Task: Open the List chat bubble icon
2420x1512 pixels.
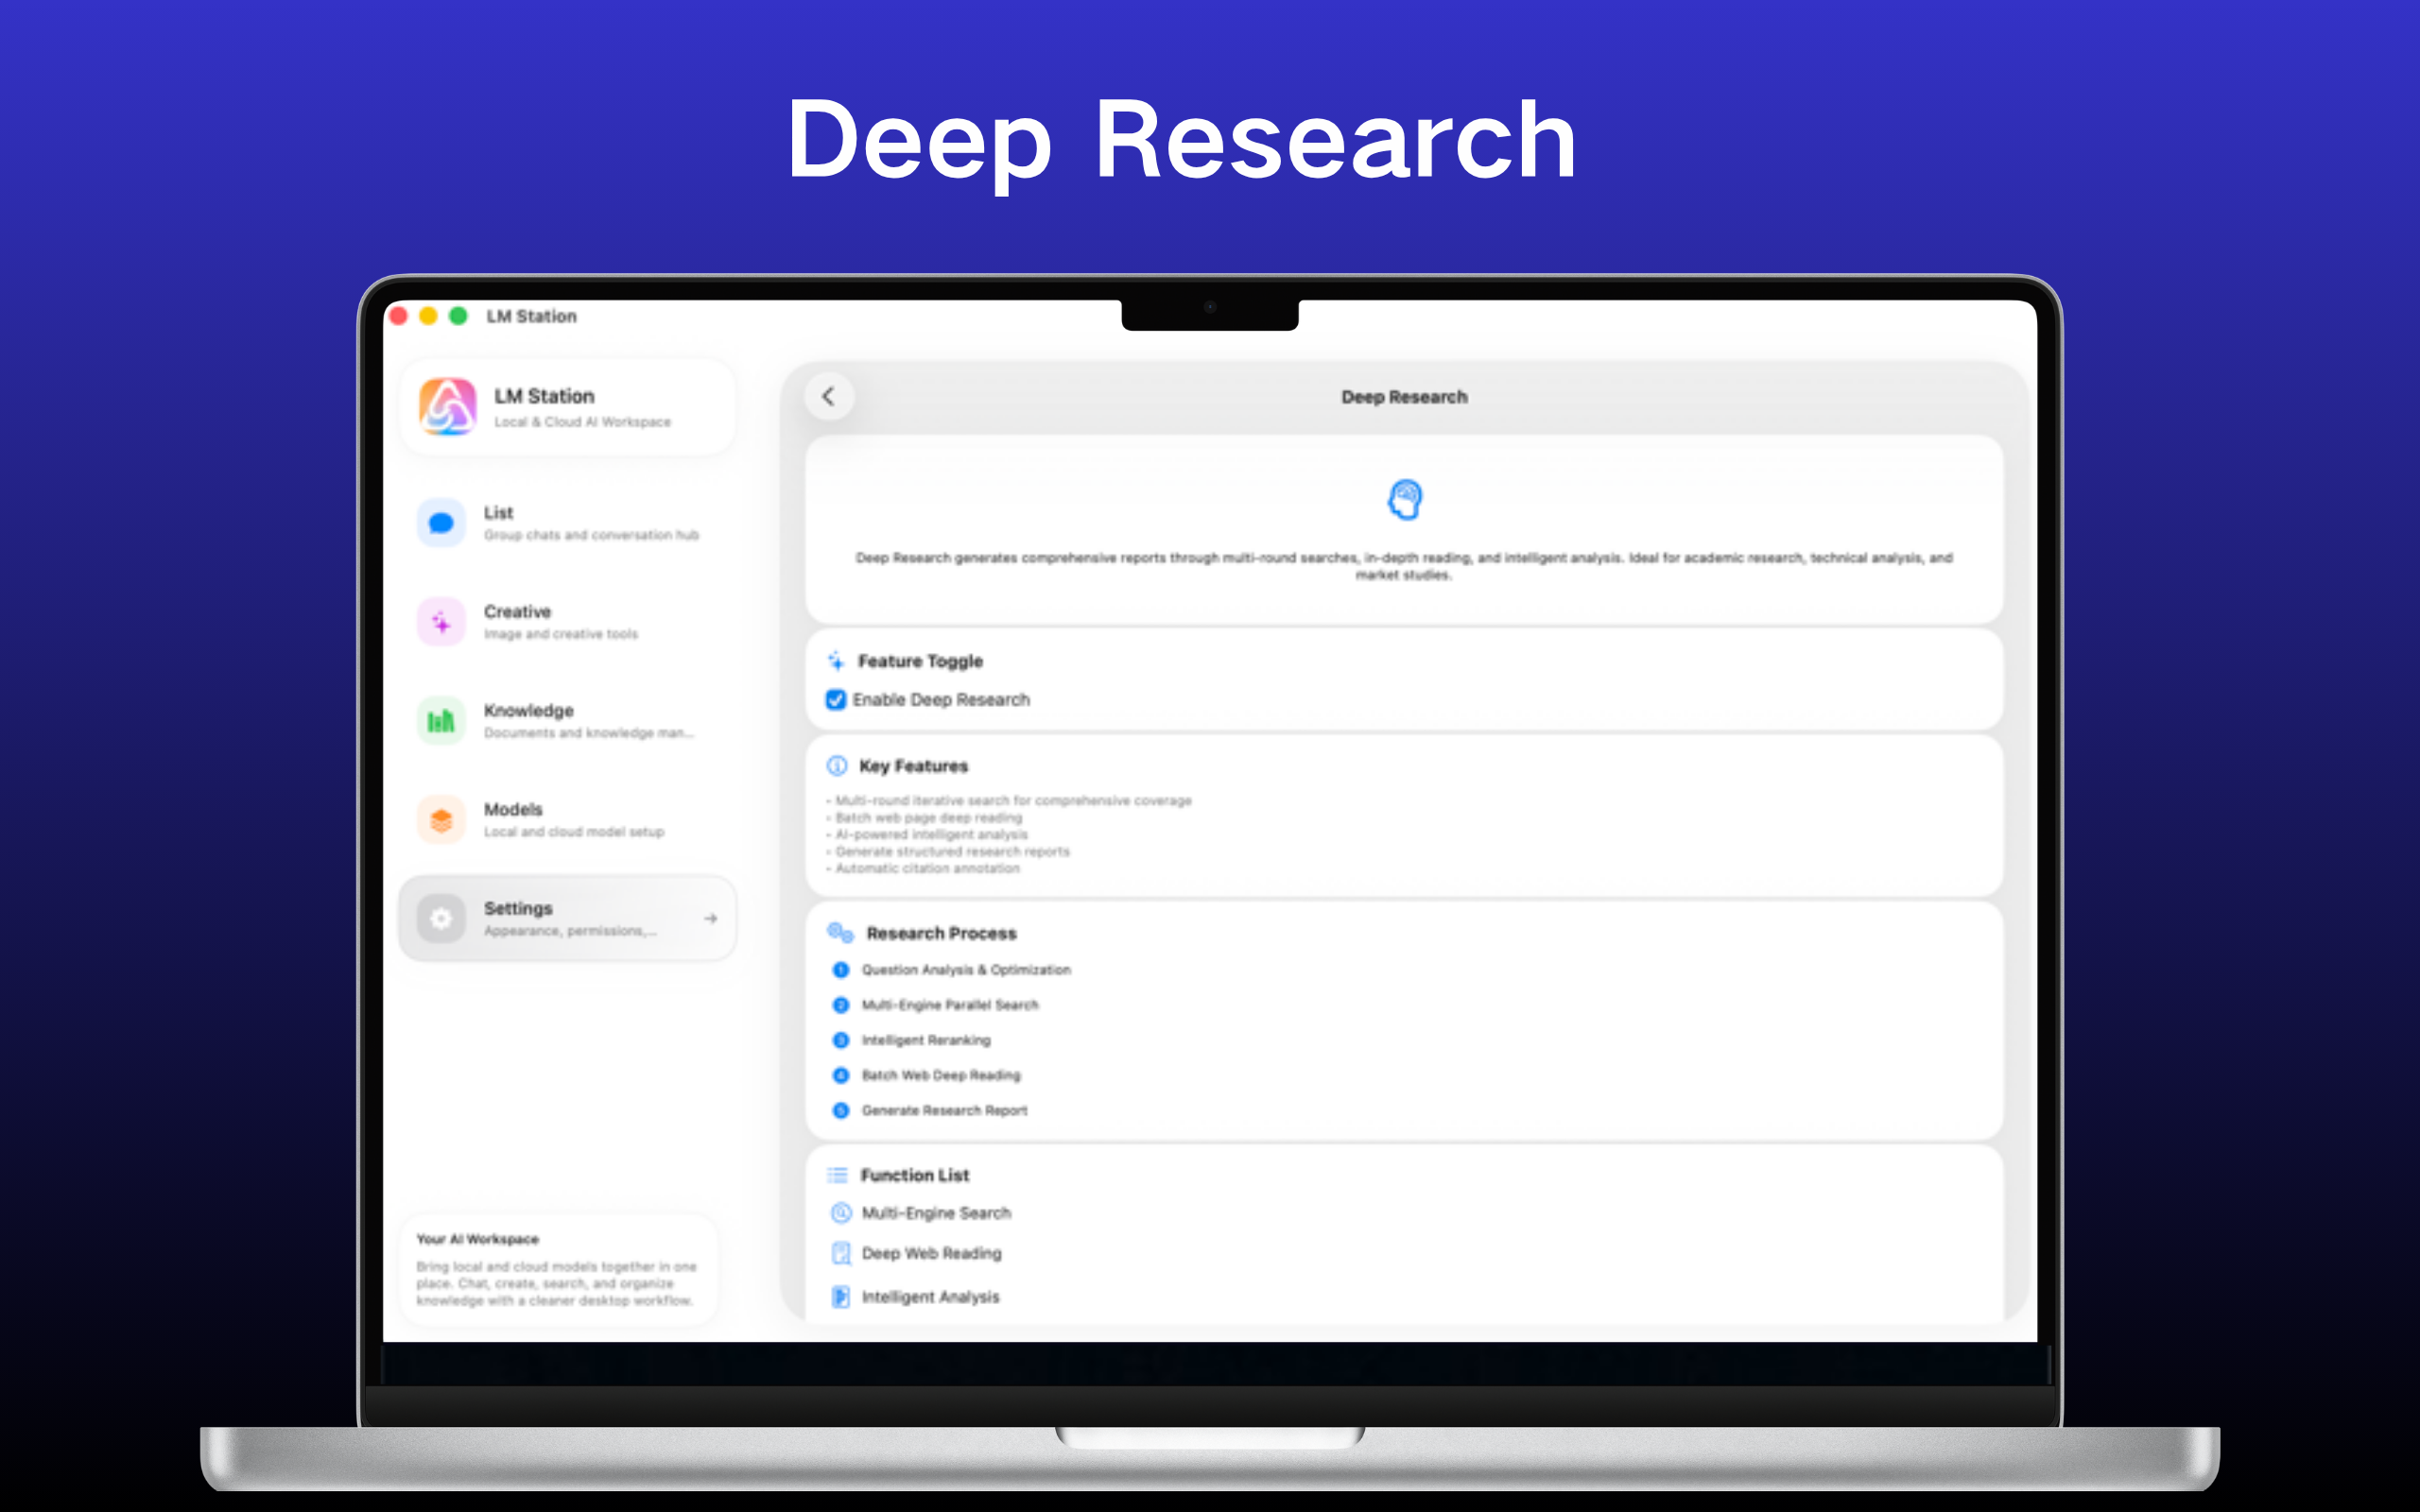Action: point(441,523)
